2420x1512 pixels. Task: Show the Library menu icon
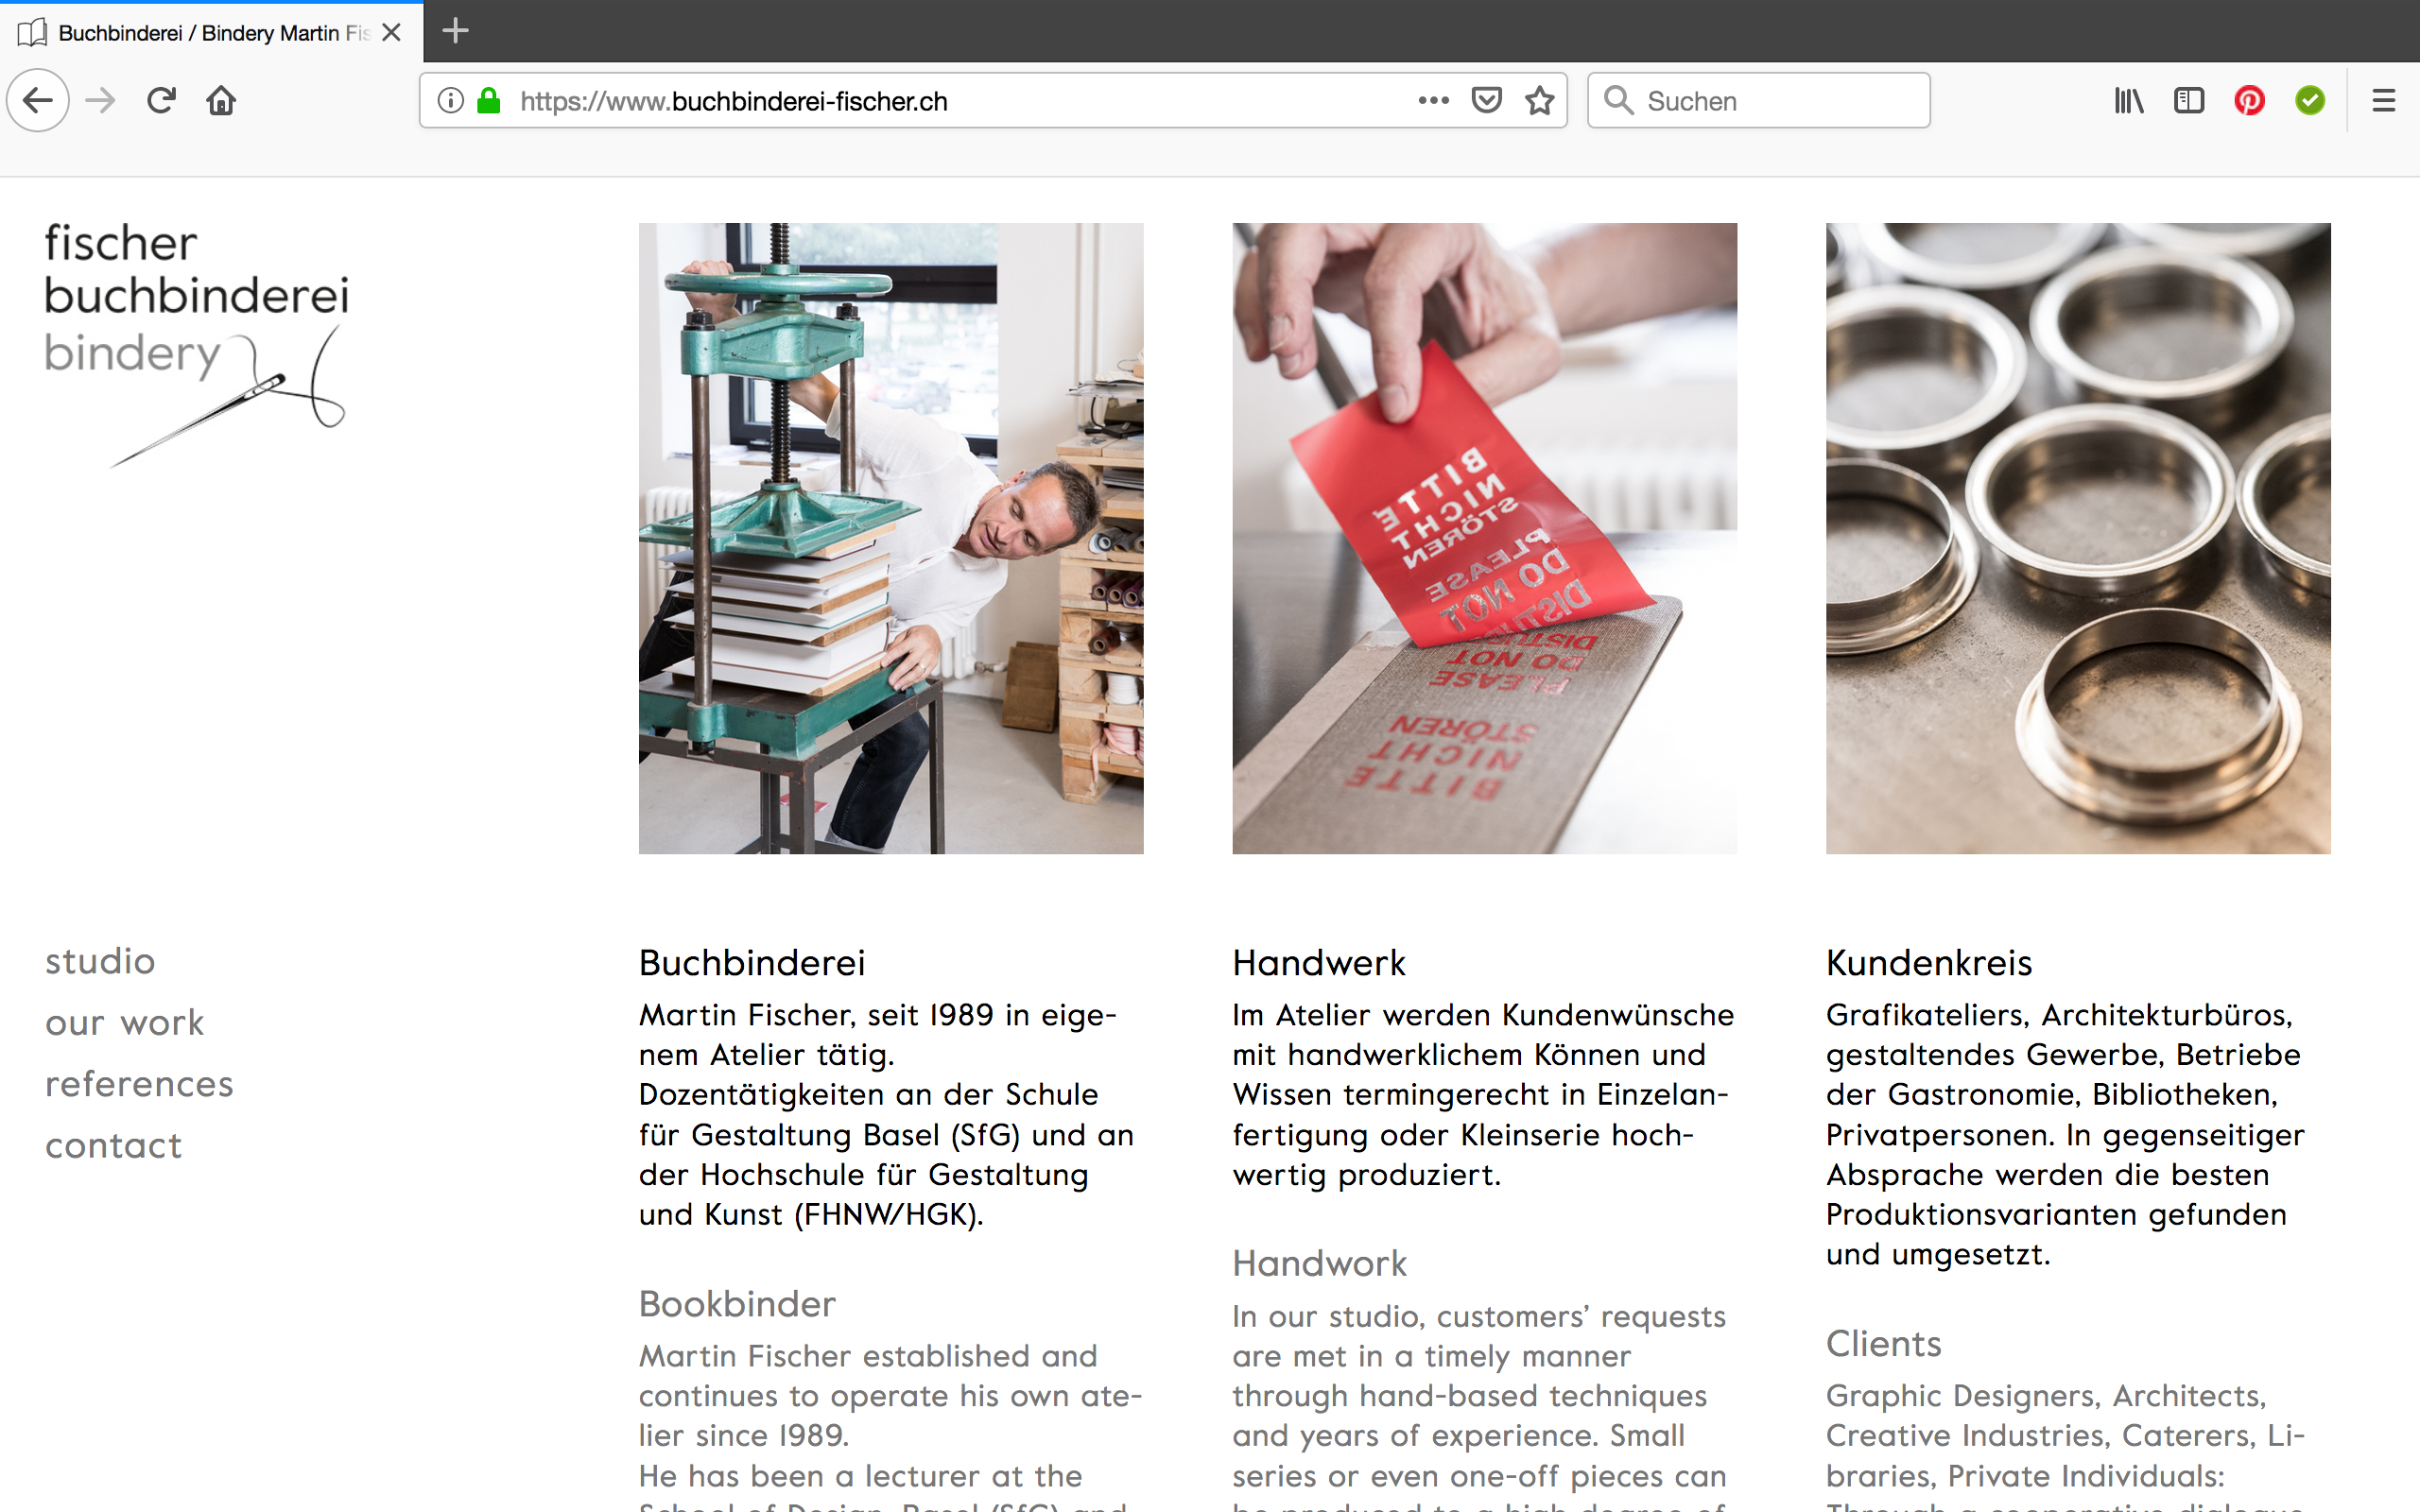click(2129, 100)
